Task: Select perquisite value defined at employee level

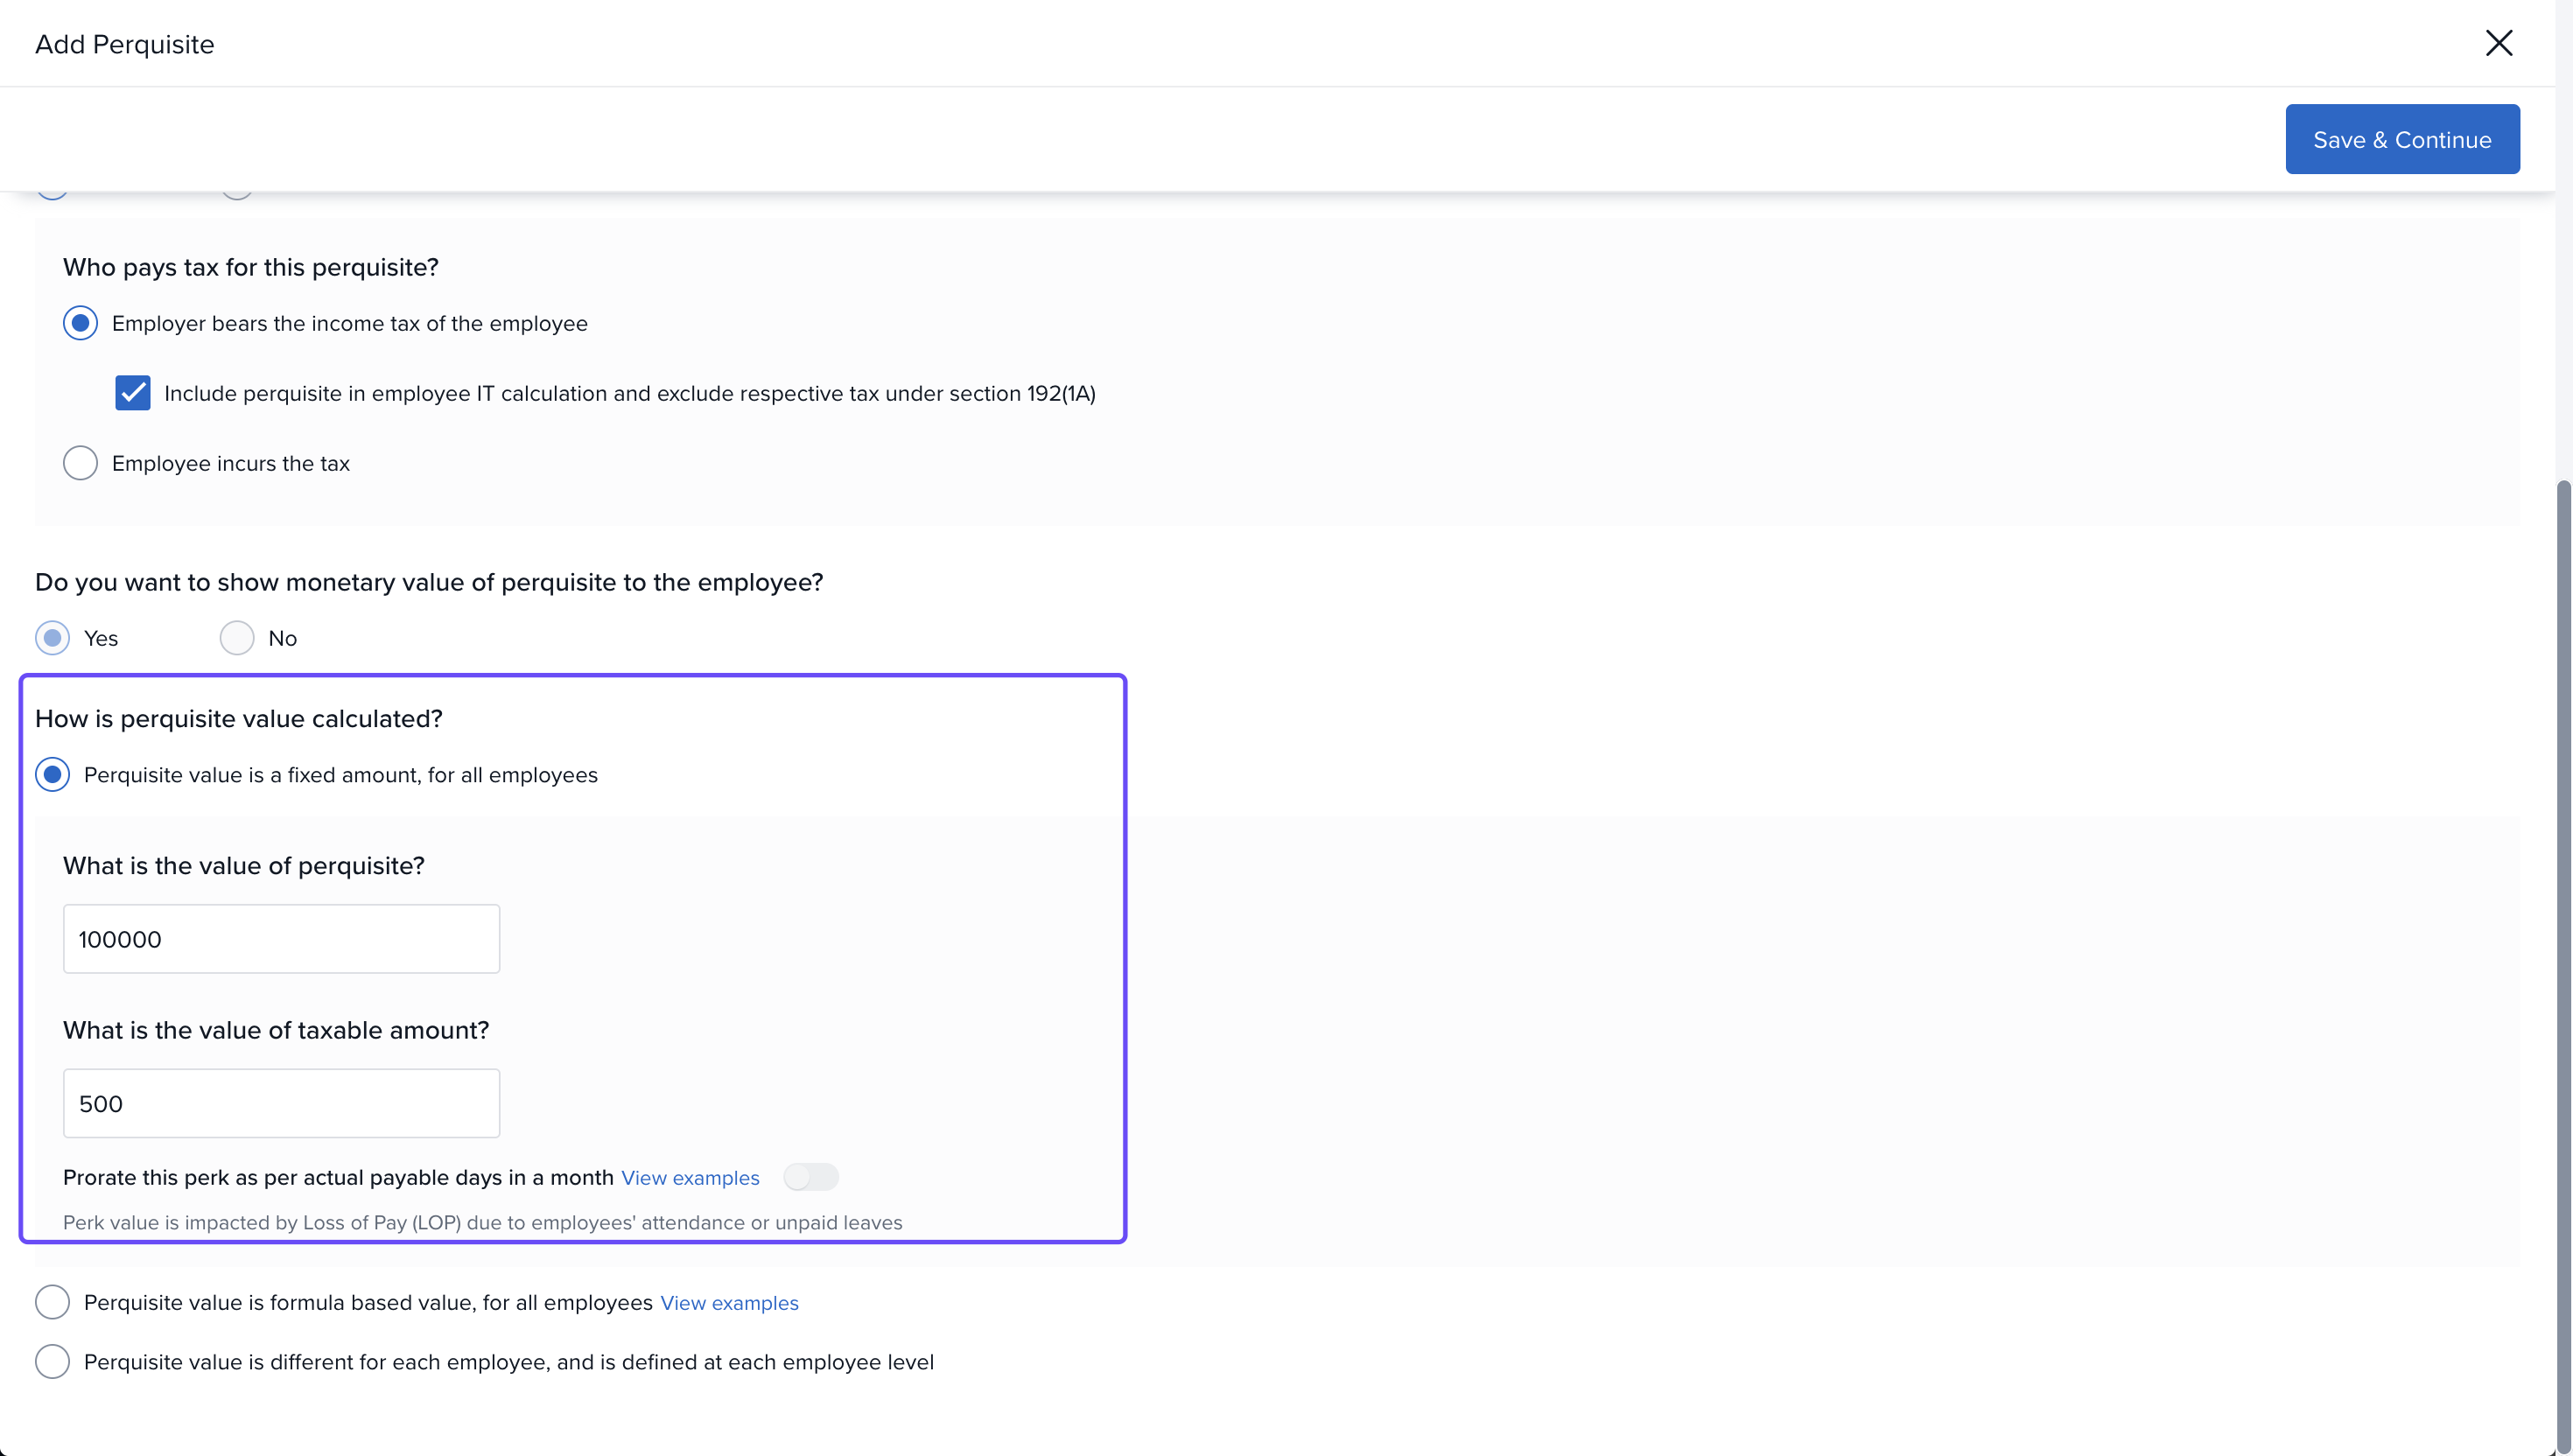Action: coord(52,1362)
